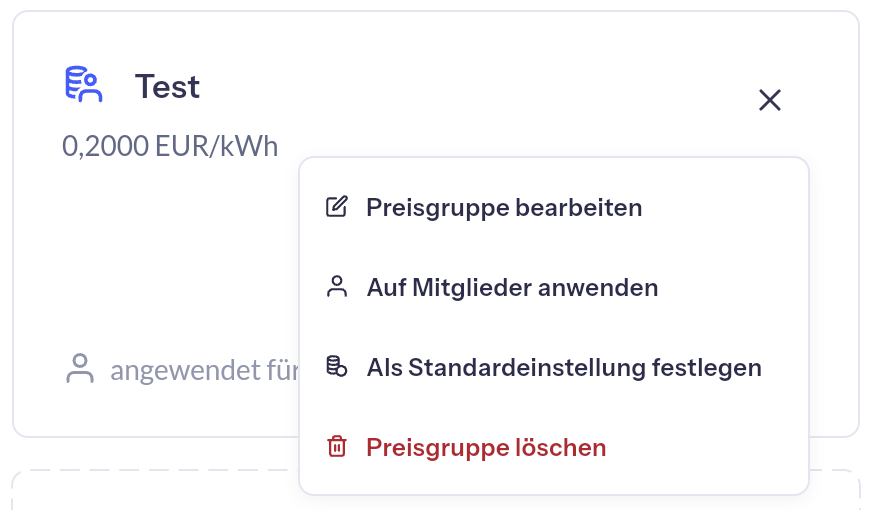The width and height of the screenshot is (870, 510).
Task: Close the Test price group menu with X
Action: point(769,100)
